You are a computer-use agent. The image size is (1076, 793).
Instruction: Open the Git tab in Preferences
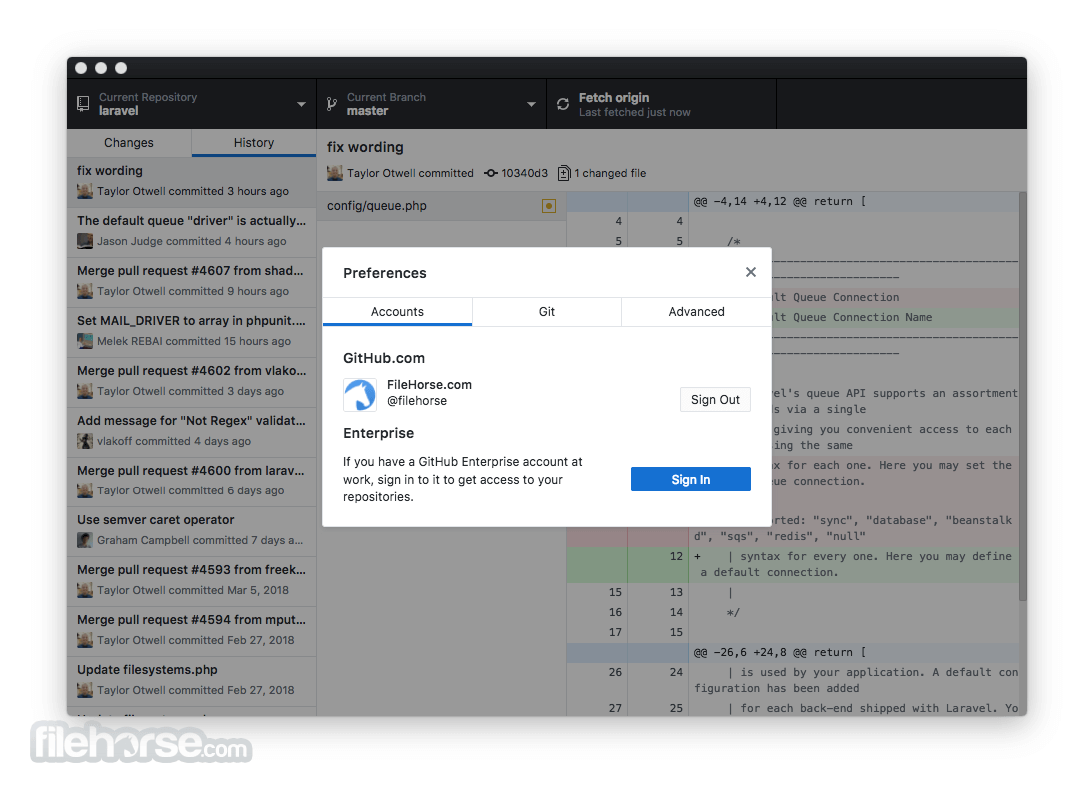point(547,311)
